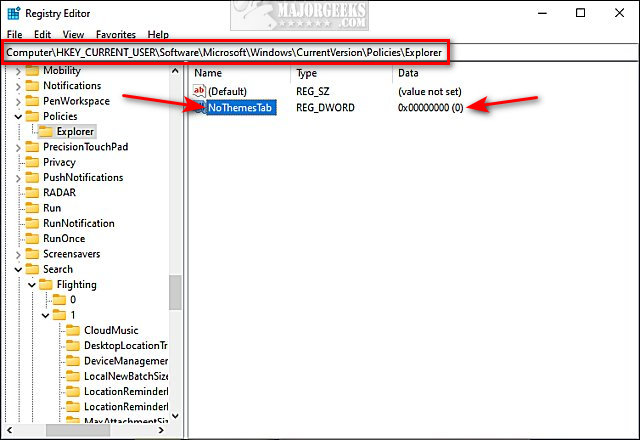Select the RADAR key label
Viewport: 640px width, 440px height.
click(x=59, y=192)
